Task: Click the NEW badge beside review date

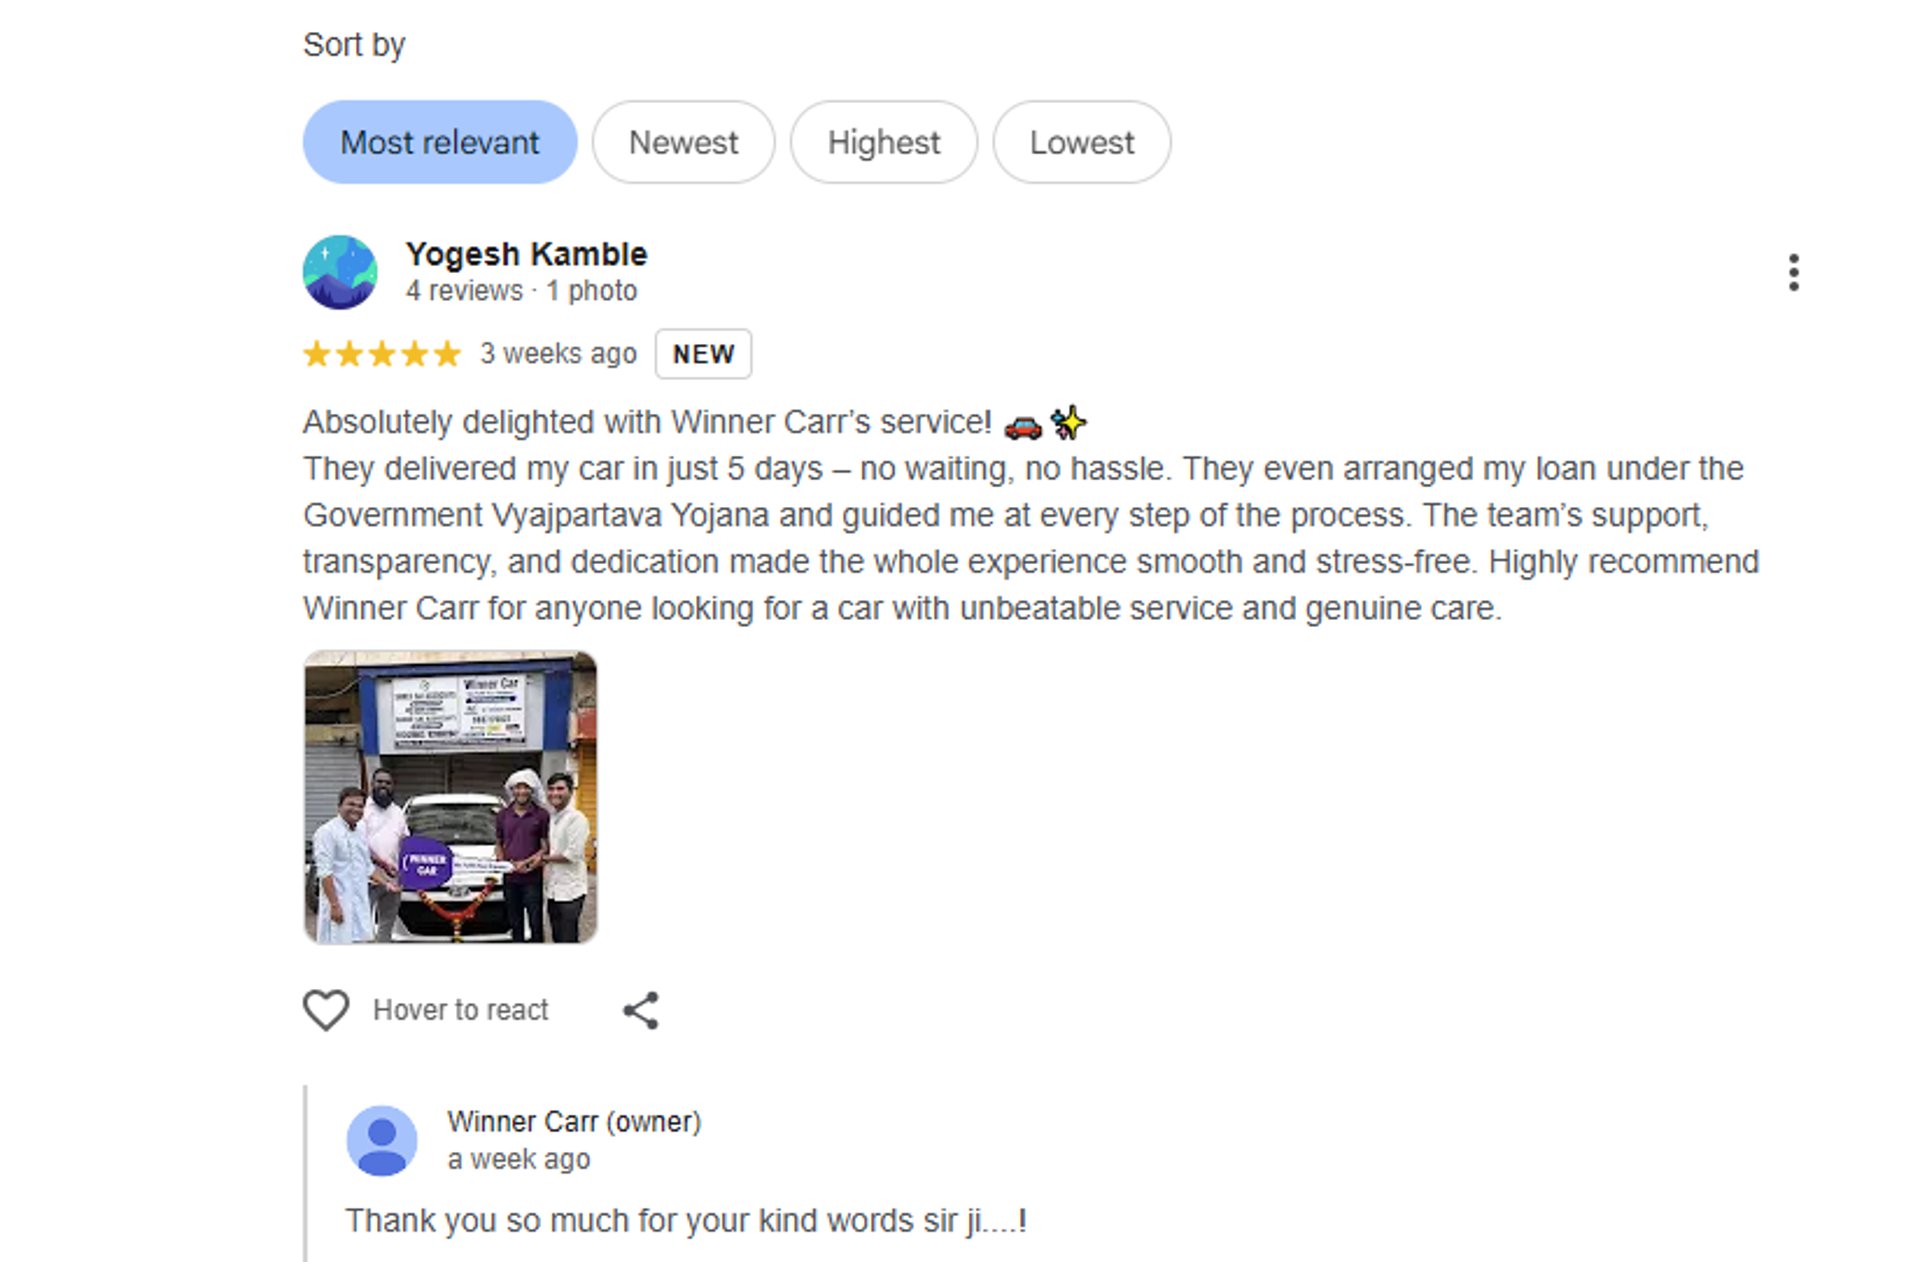Action: pyautogui.click(x=703, y=354)
